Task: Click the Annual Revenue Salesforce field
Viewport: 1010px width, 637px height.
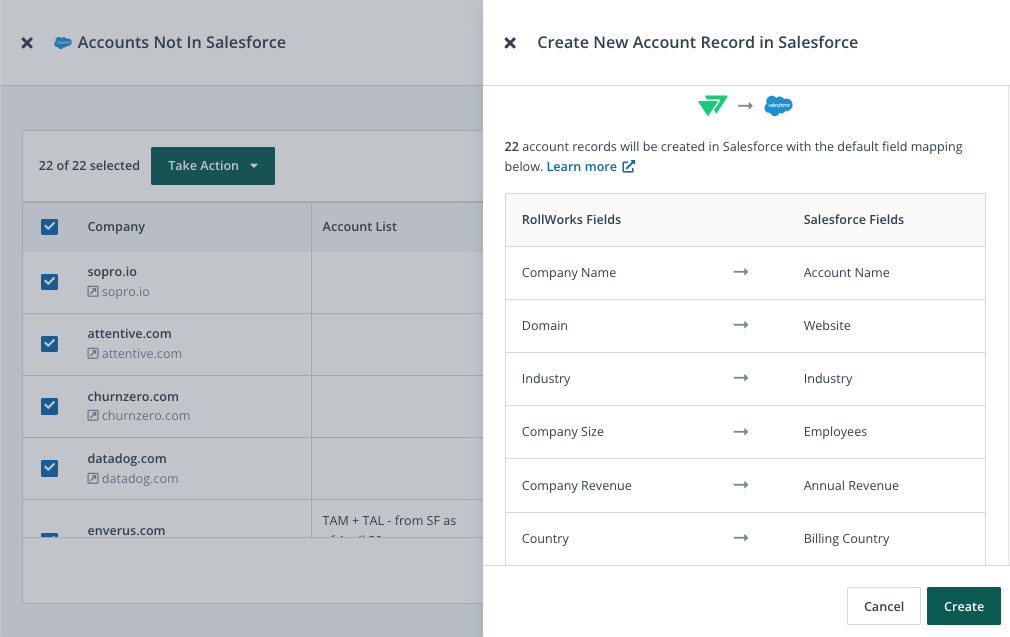Action: (851, 485)
